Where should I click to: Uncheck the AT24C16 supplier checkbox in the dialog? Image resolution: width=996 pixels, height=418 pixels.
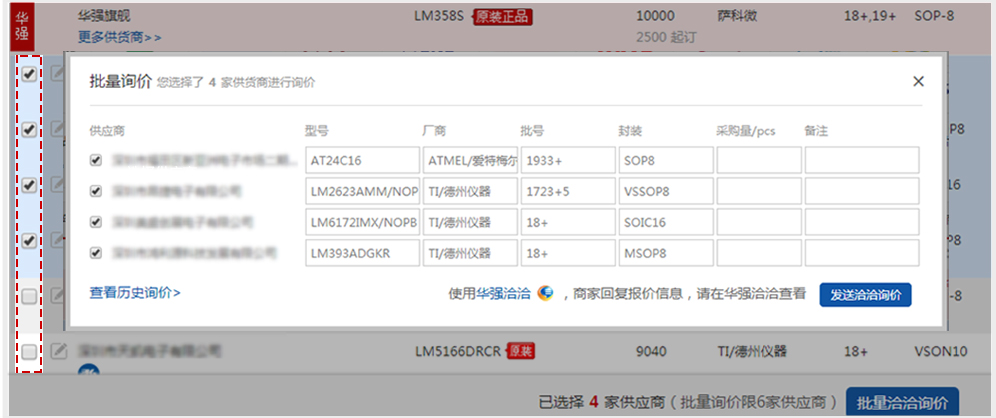(x=96, y=160)
